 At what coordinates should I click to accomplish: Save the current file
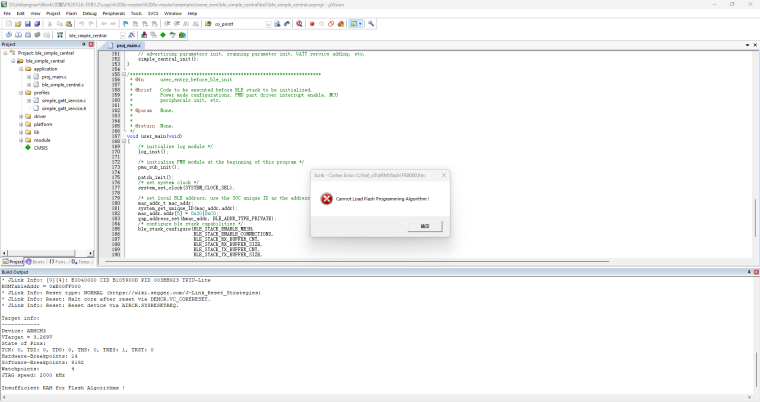[28, 24]
